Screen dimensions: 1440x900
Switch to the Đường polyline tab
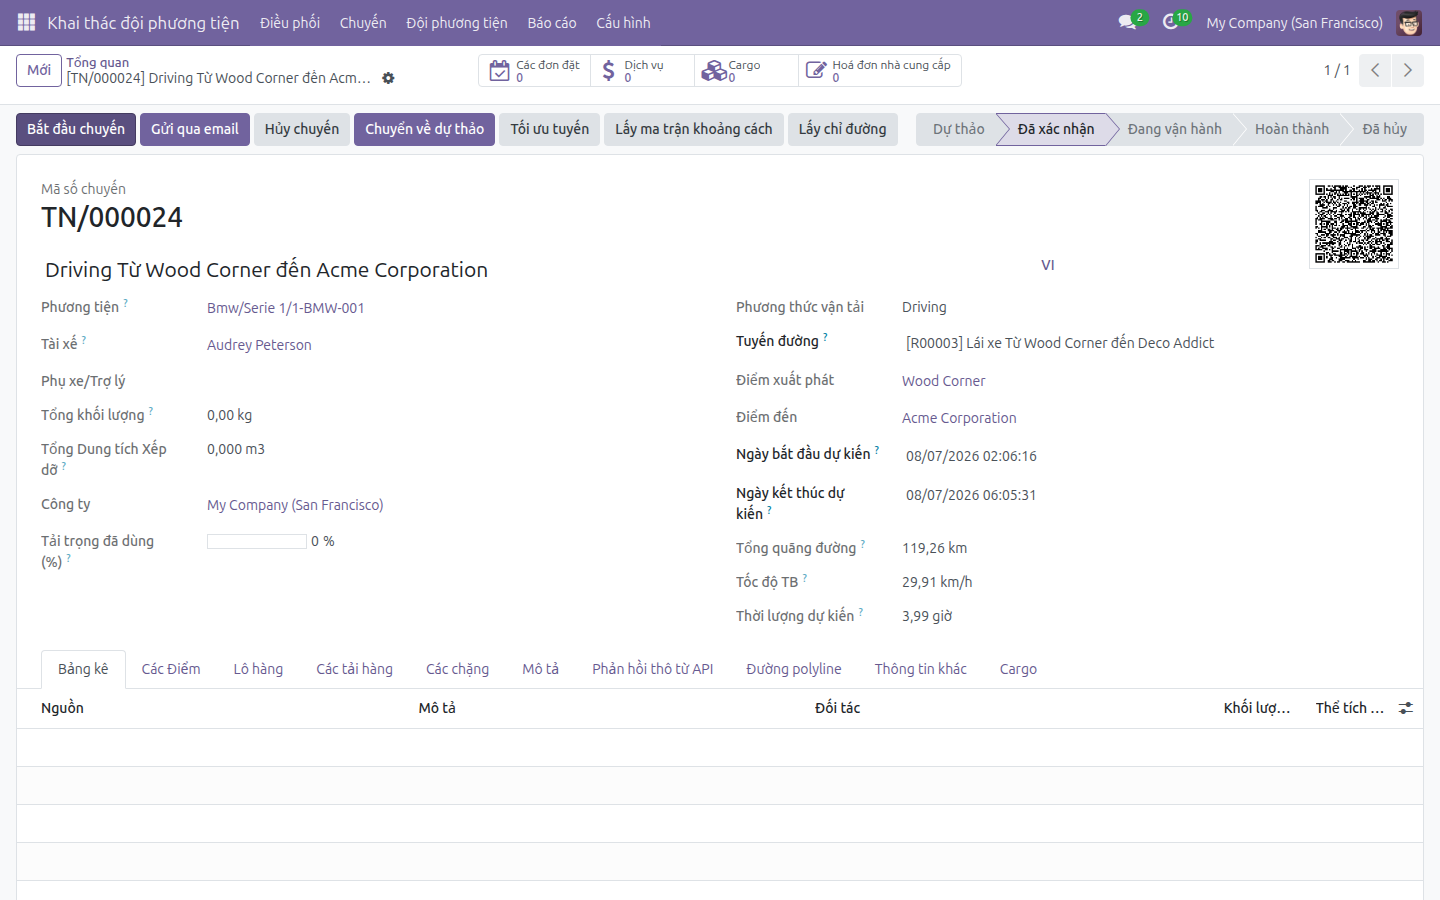tap(794, 669)
